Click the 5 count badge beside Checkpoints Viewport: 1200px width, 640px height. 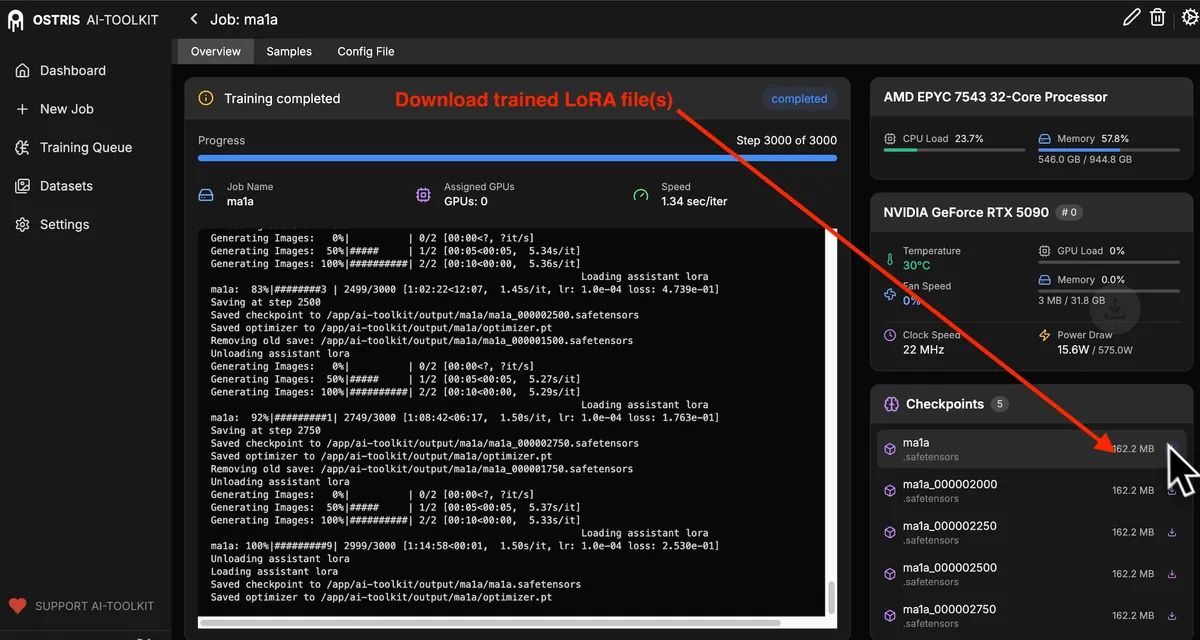click(x=1000, y=404)
